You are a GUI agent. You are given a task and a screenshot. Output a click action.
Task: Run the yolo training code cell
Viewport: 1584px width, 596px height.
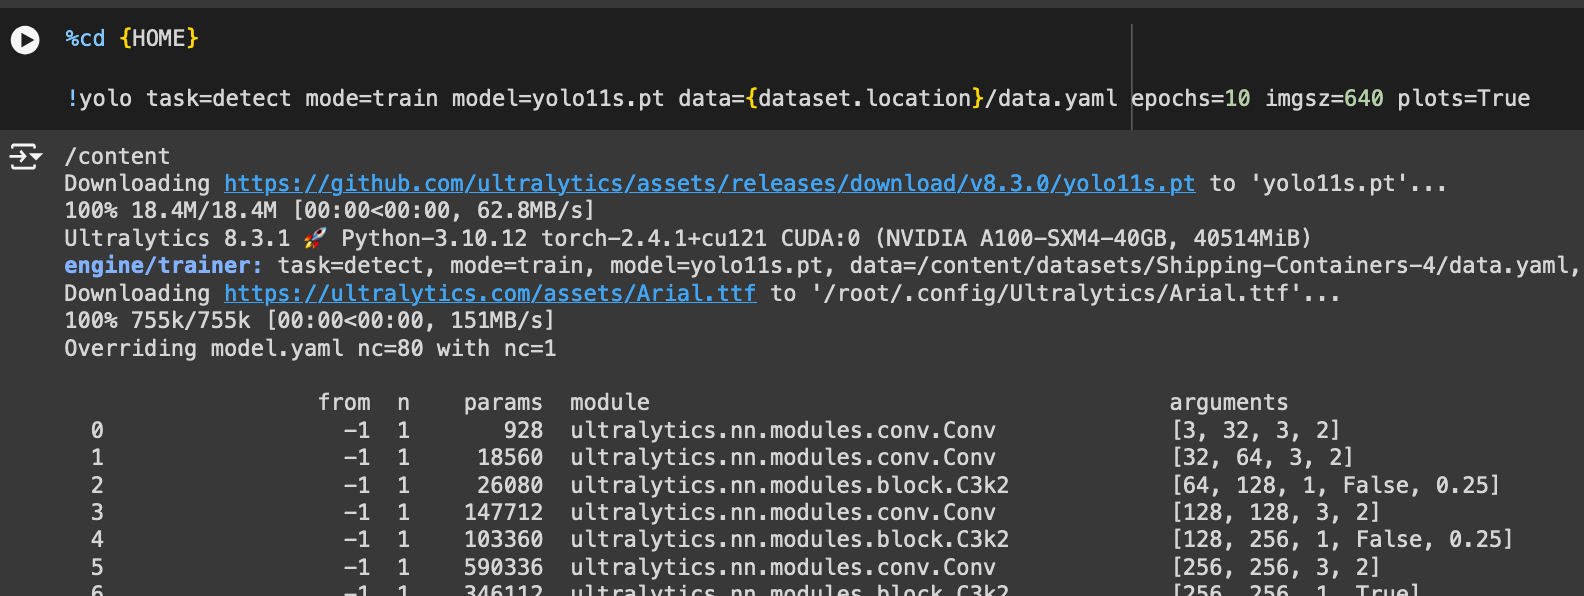pos(25,39)
